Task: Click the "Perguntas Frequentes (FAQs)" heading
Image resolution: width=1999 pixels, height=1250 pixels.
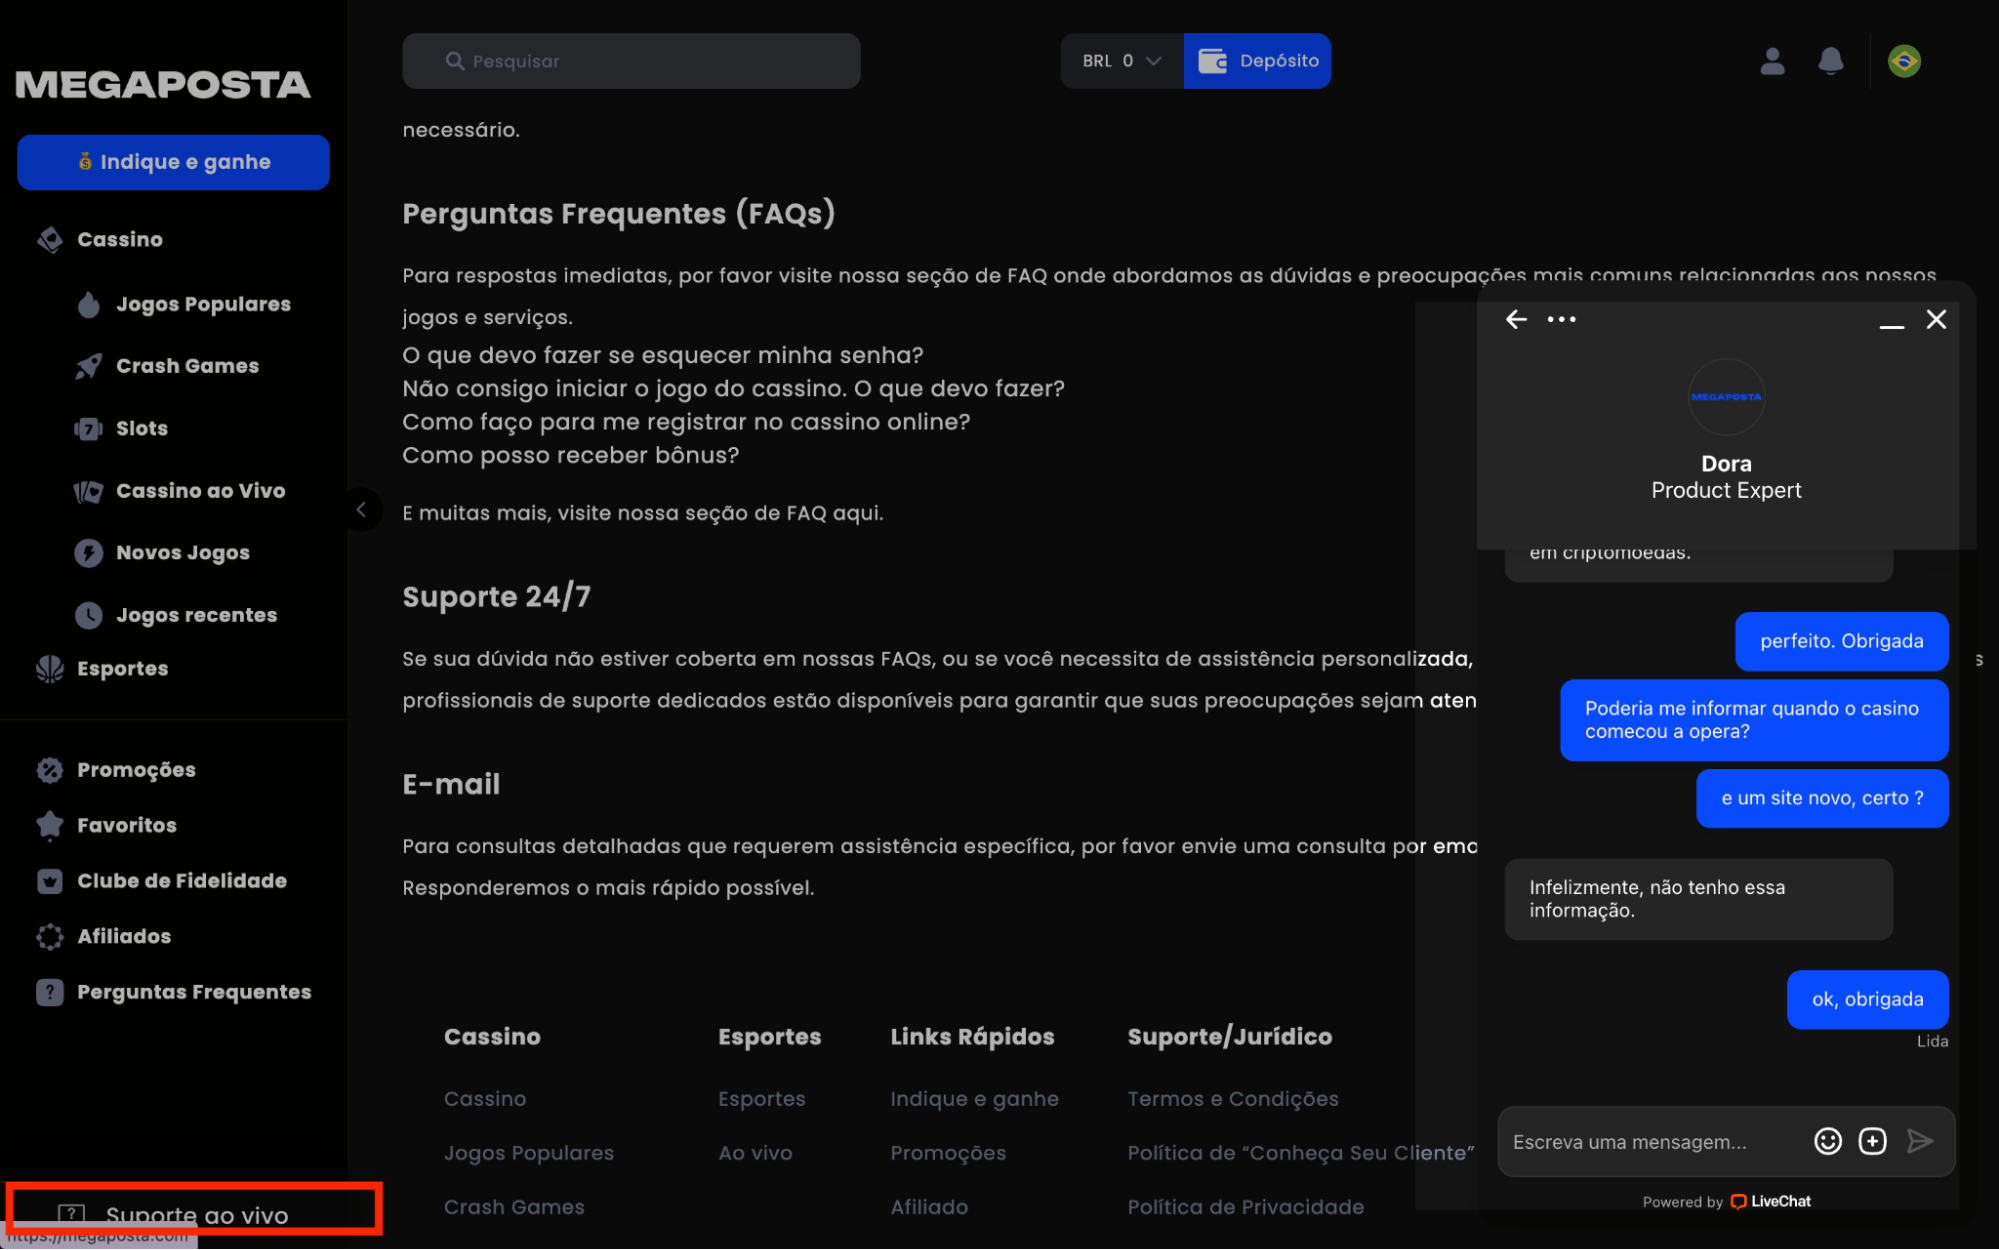Action: click(619, 214)
